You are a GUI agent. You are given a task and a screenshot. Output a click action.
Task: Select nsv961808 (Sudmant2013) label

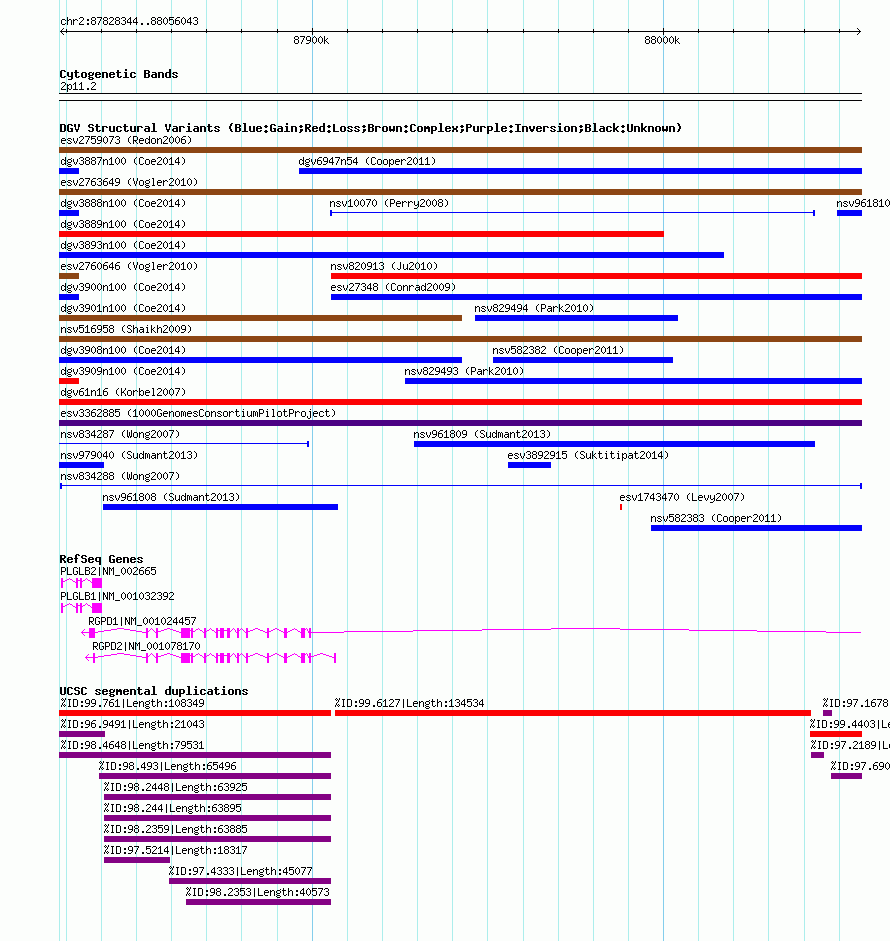171,498
